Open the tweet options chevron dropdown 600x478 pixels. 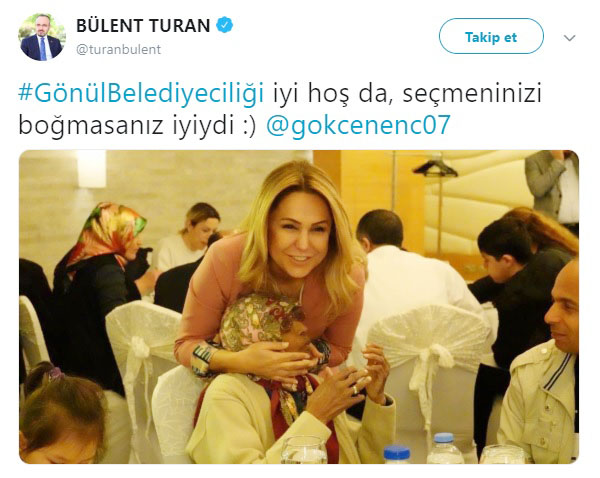(569, 38)
